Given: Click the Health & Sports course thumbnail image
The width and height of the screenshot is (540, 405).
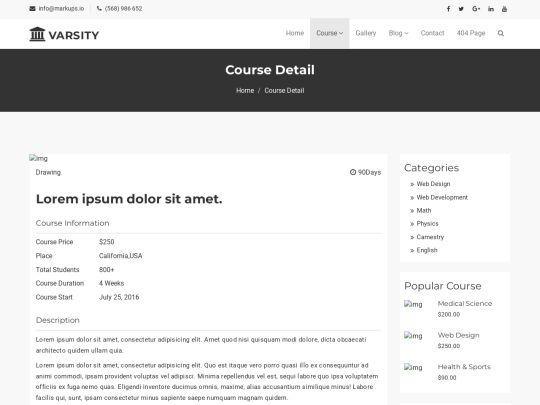Looking at the screenshot, I should click(413, 367).
